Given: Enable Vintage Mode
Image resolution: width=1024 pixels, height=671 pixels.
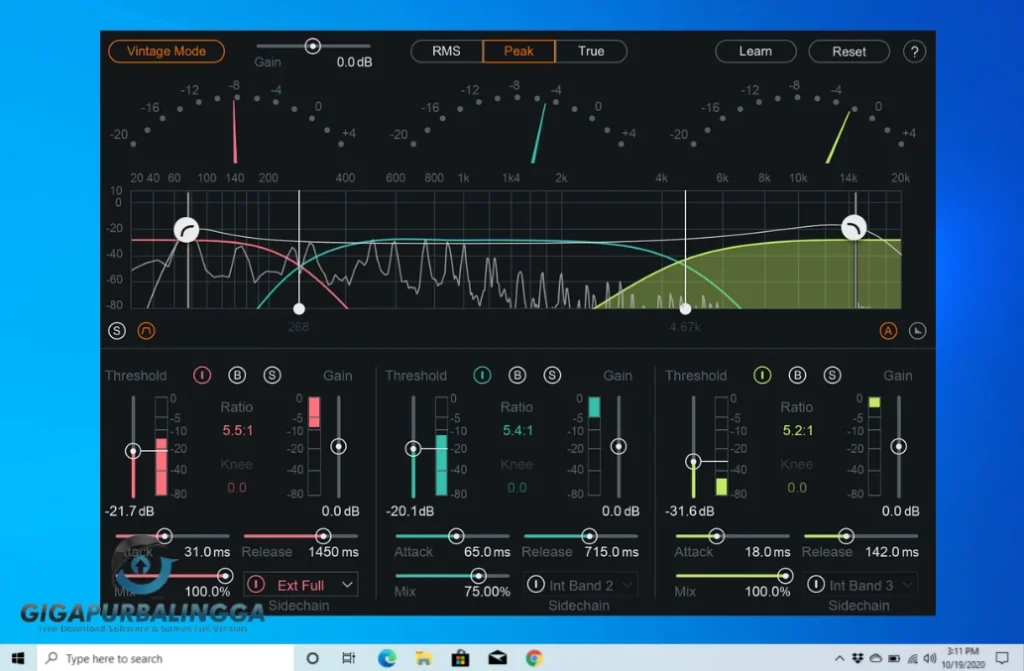Looking at the screenshot, I should [166, 51].
